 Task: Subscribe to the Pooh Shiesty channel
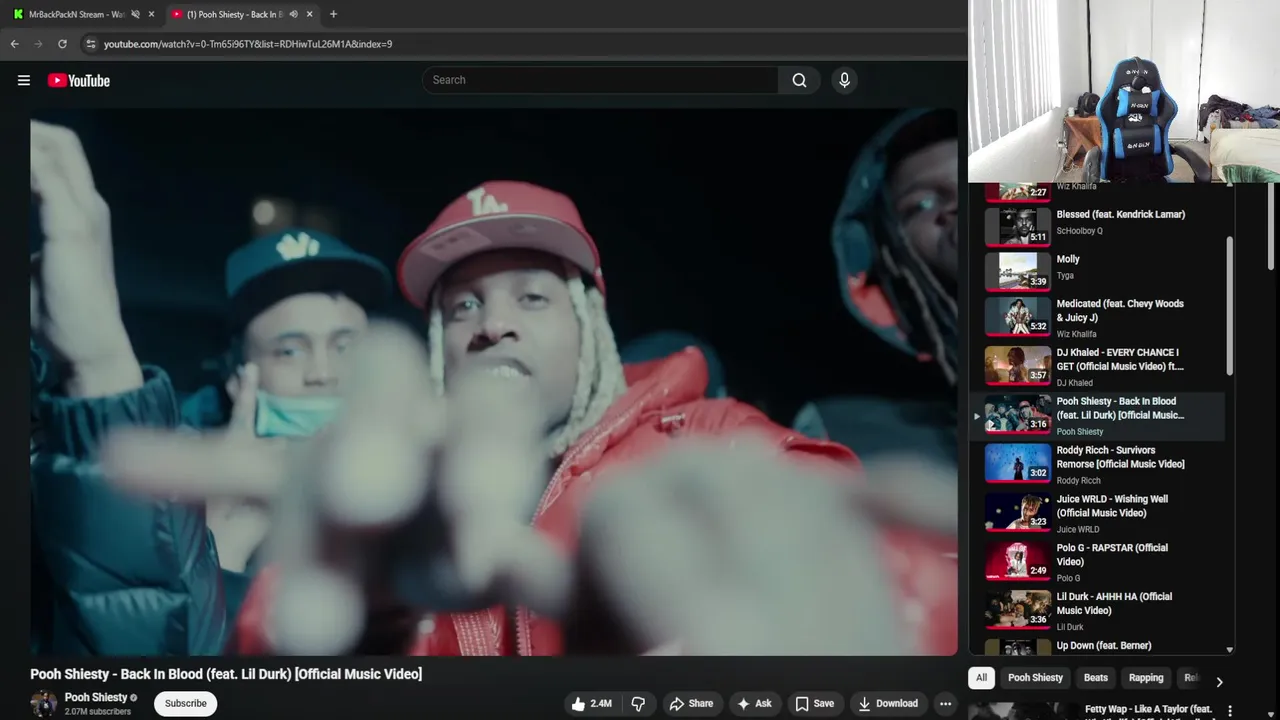186,703
